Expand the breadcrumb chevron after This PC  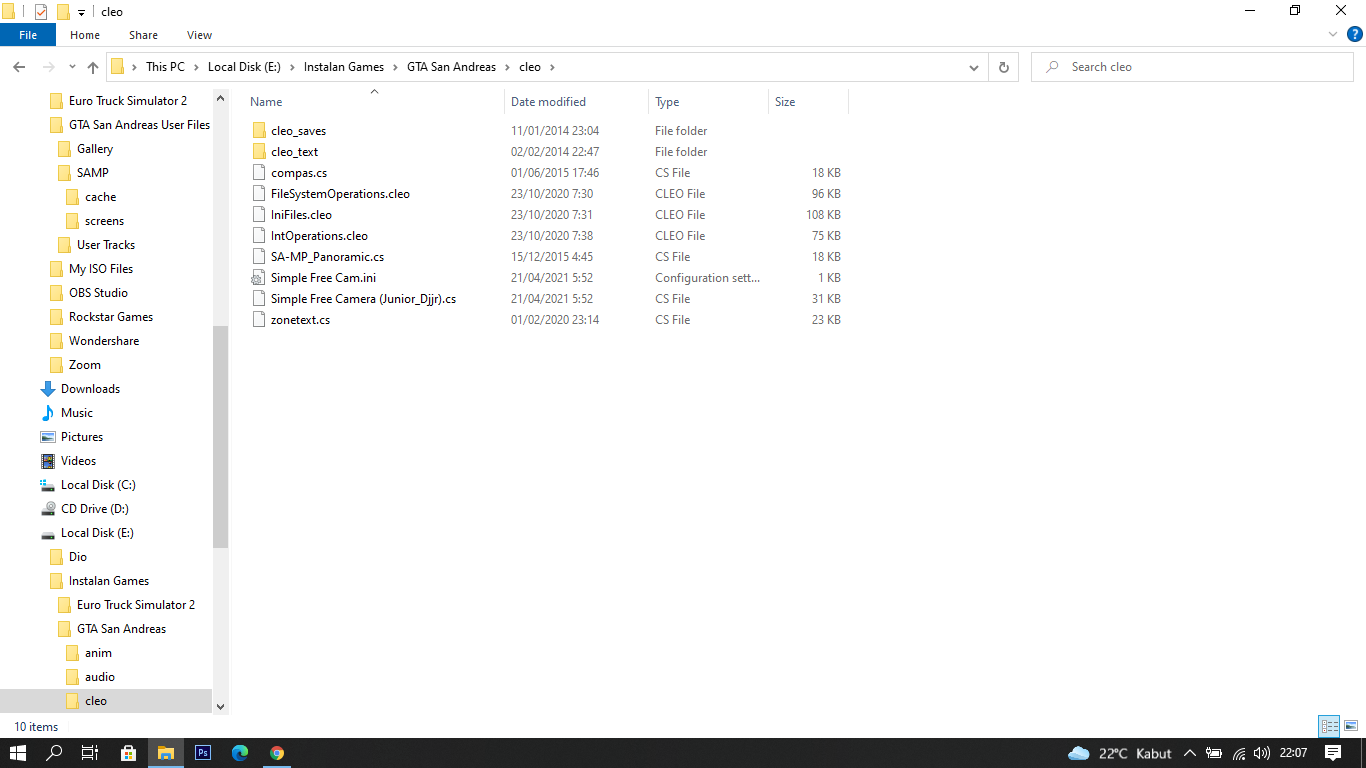pos(196,67)
